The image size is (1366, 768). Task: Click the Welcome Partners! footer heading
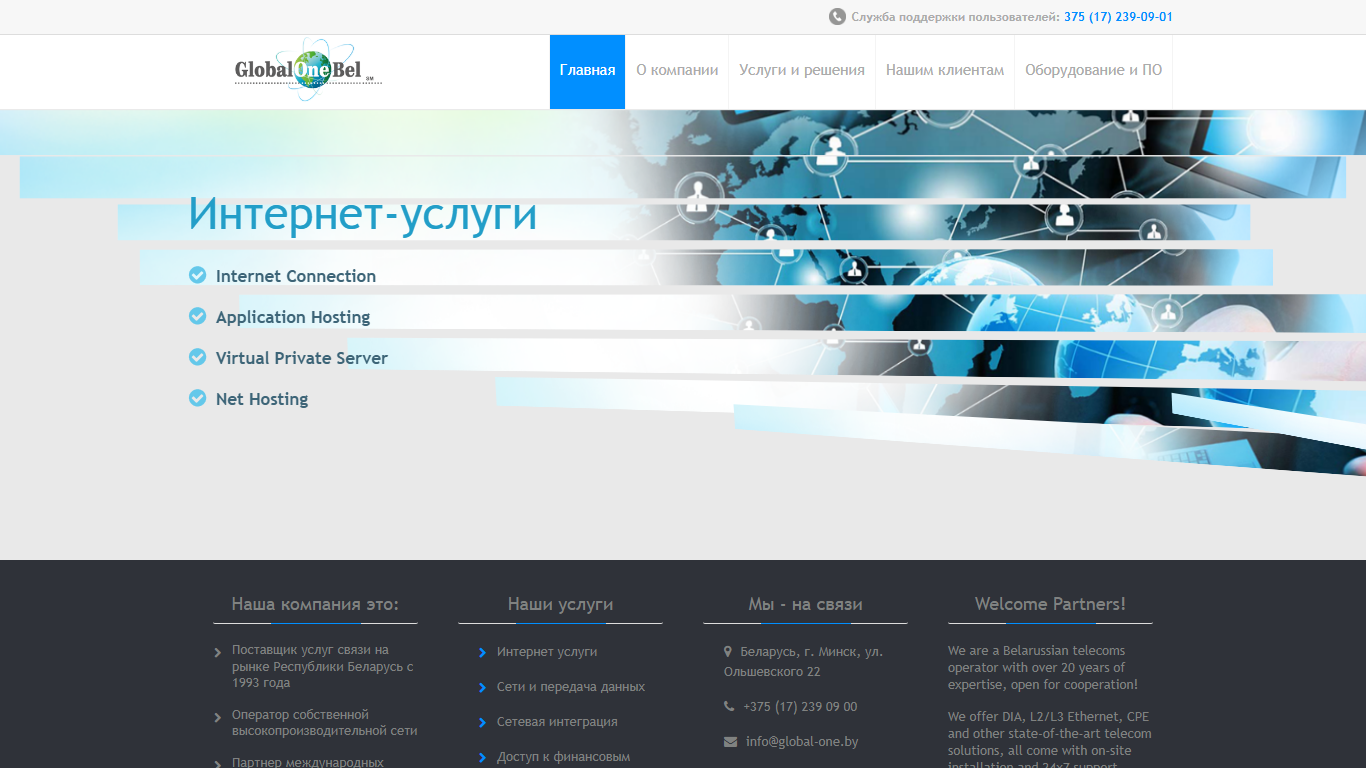[1050, 604]
